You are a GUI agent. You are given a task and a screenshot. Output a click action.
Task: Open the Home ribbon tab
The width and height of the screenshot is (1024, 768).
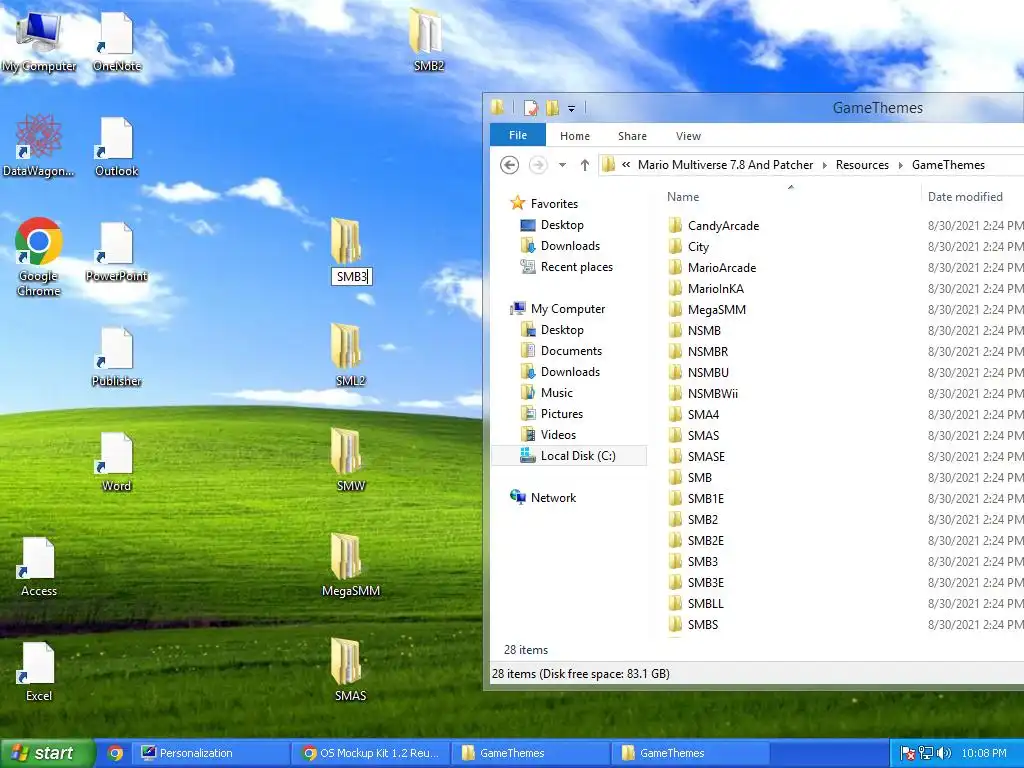pyautogui.click(x=575, y=136)
